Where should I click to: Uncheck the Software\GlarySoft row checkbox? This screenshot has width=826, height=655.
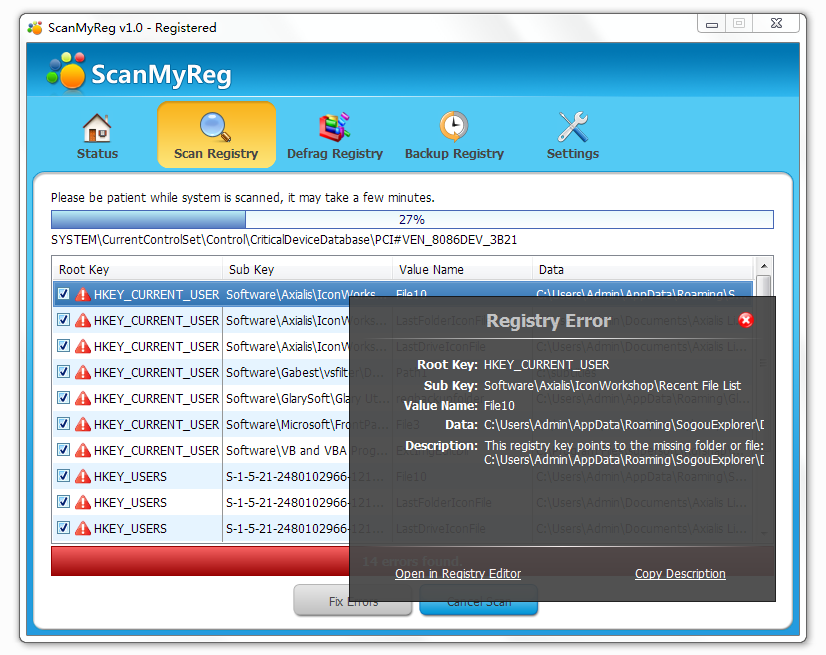coord(64,398)
